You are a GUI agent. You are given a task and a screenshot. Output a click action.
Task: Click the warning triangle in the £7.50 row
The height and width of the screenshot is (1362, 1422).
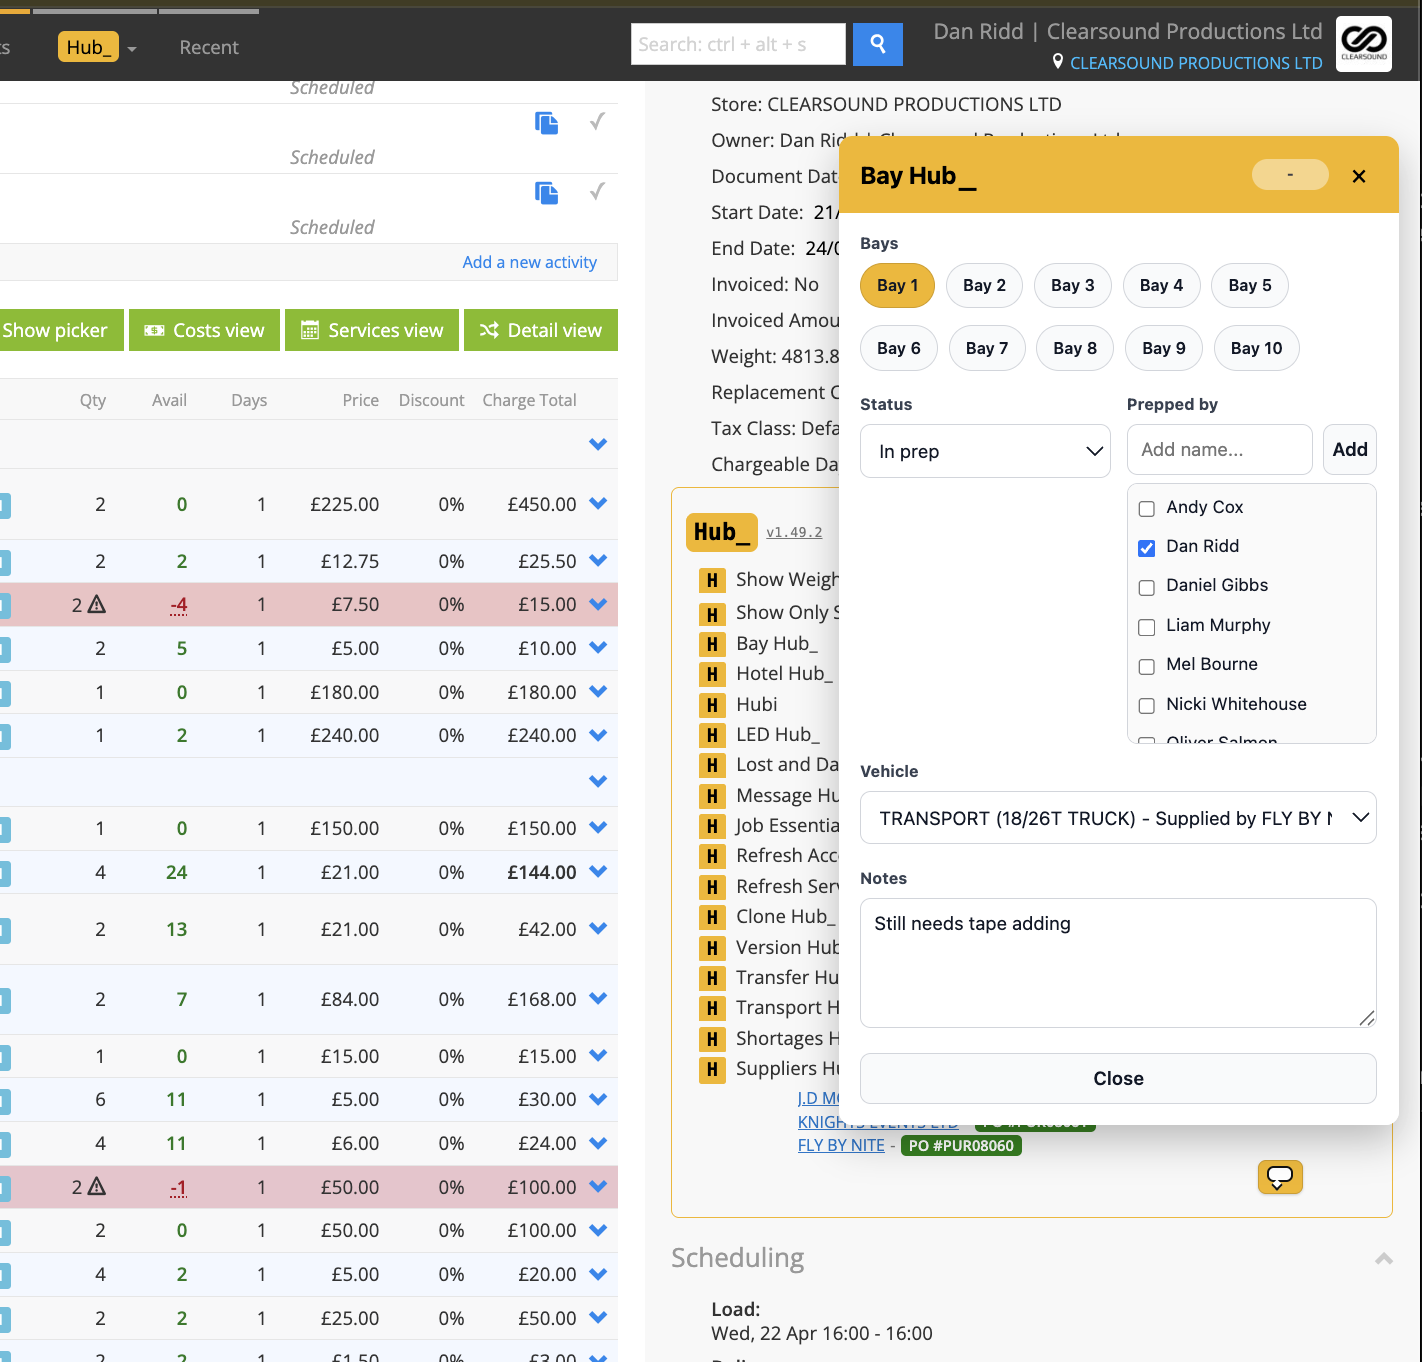pyautogui.click(x=97, y=604)
